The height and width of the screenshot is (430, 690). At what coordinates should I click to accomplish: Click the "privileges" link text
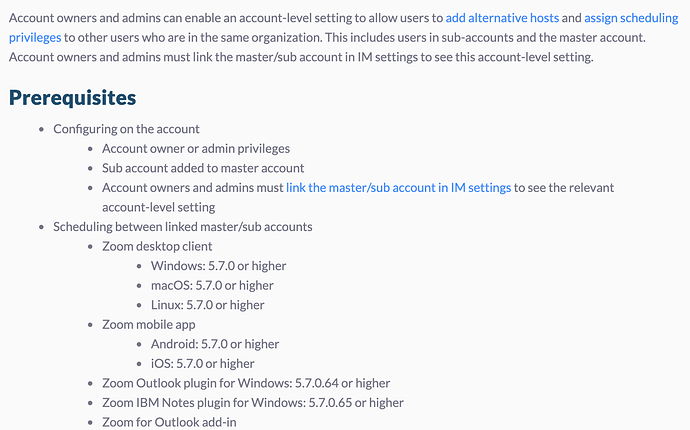[35, 38]
